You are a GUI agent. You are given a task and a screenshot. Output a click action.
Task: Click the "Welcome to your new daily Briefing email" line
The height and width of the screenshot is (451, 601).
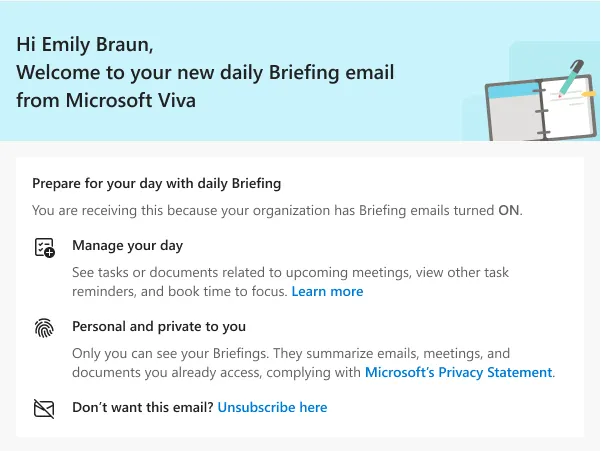(205, 72)
